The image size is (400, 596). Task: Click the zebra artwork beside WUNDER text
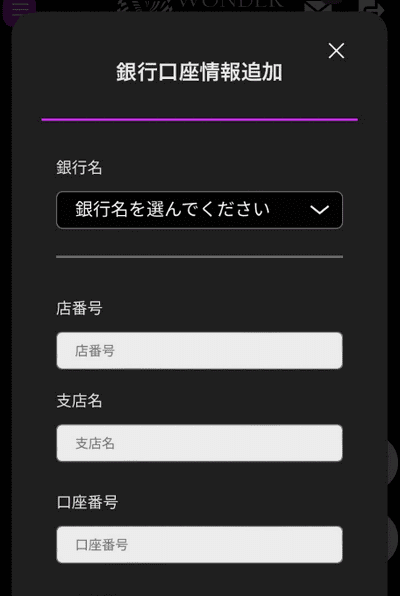(x=146, y=6)
